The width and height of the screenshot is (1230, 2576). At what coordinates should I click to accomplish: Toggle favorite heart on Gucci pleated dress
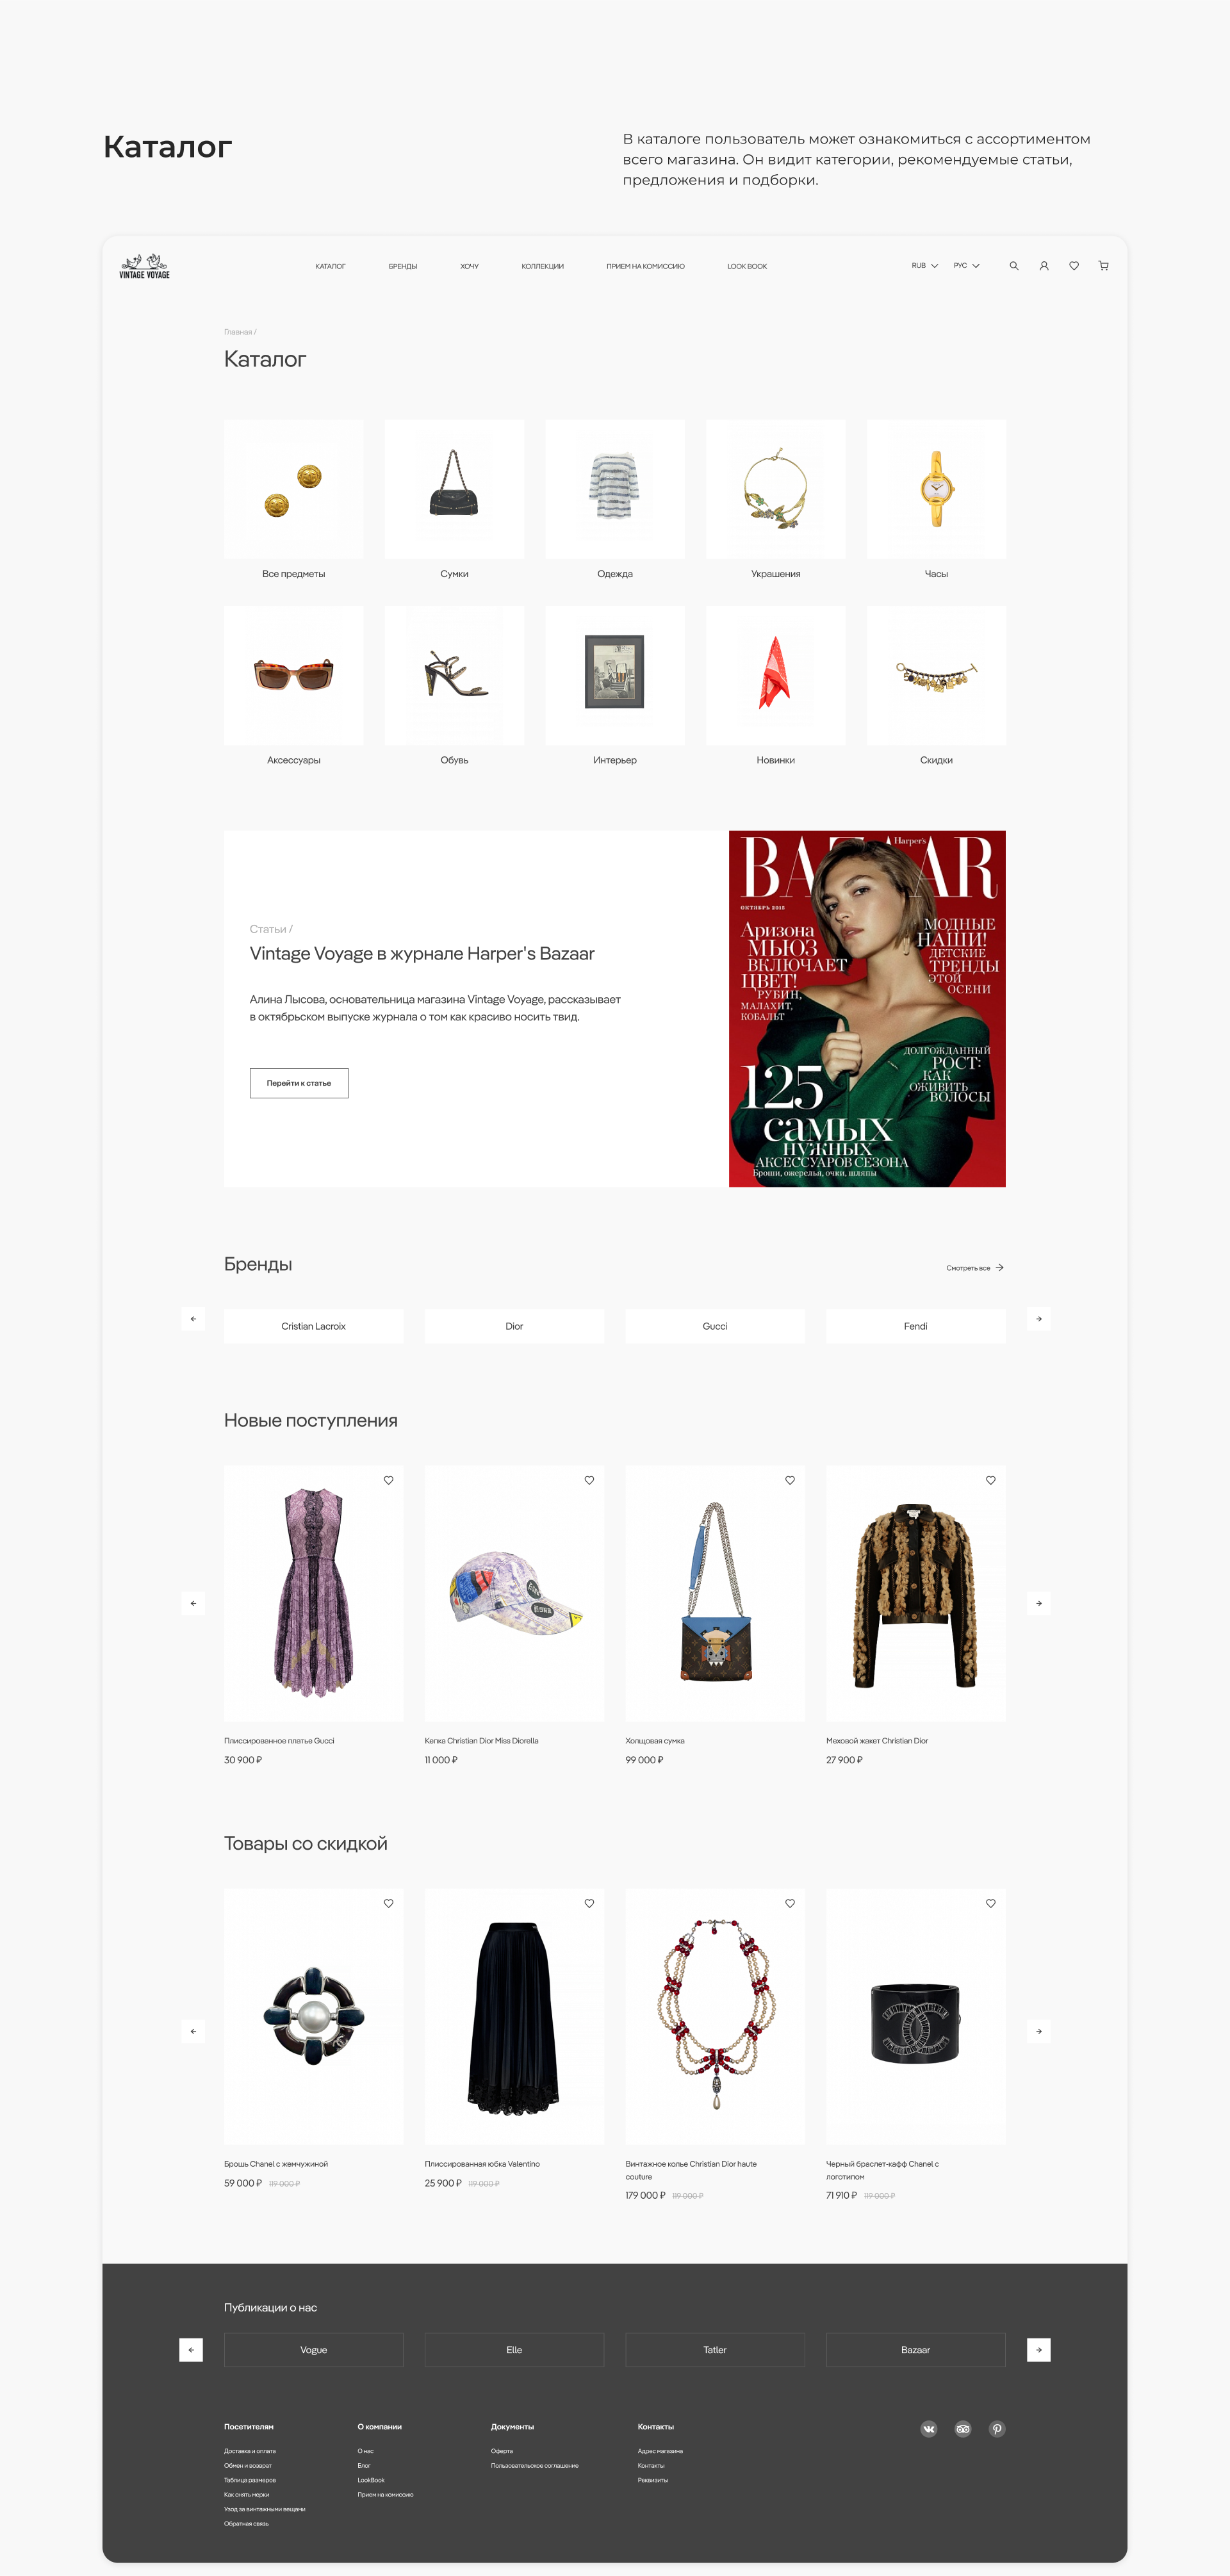tap(389, 1480)
